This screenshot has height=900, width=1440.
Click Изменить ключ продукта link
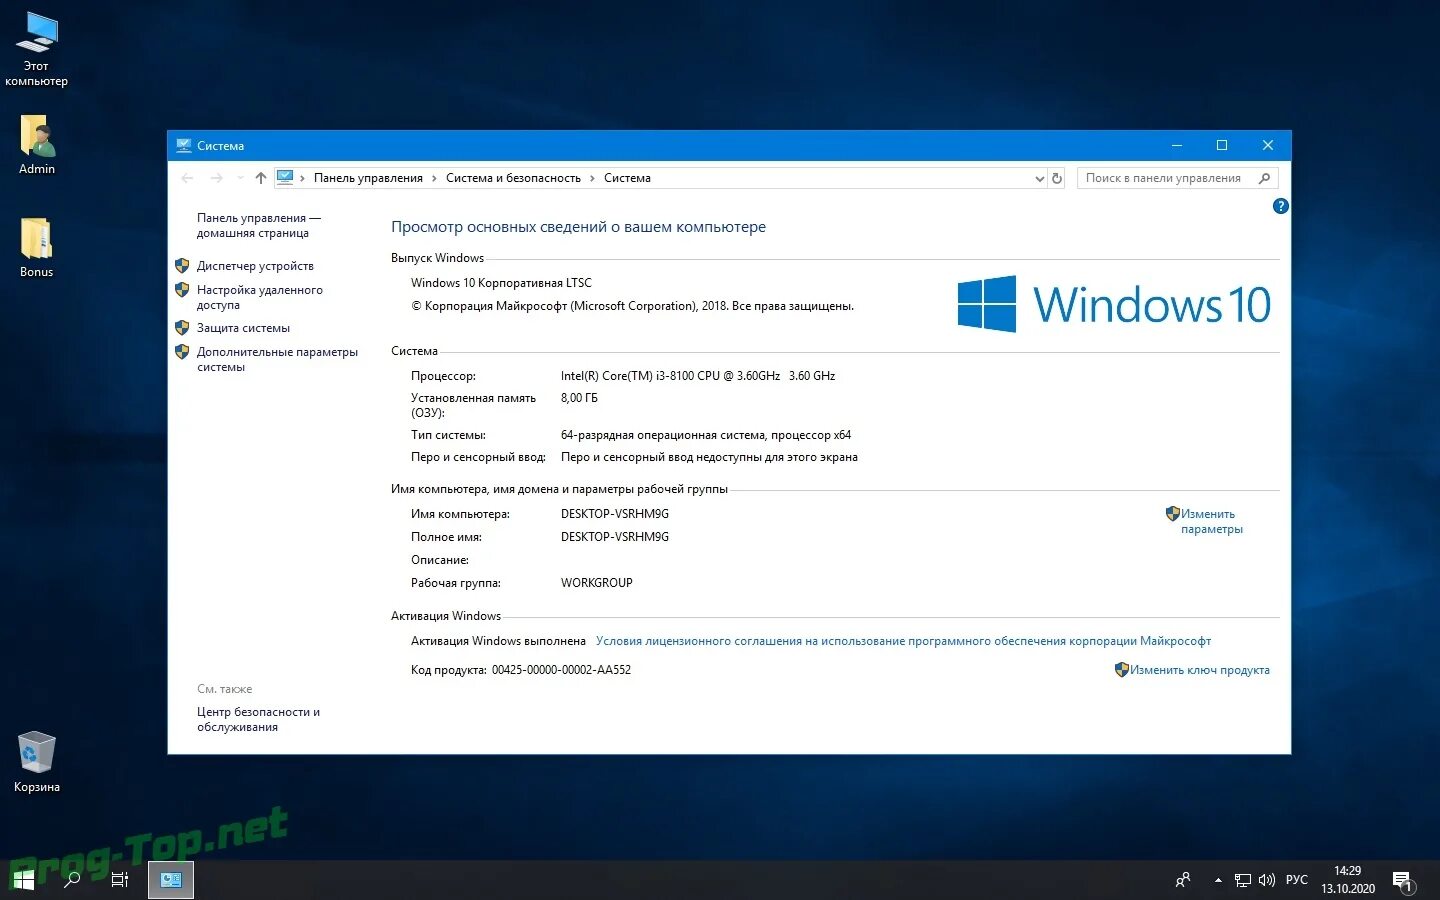(1199, 670)
